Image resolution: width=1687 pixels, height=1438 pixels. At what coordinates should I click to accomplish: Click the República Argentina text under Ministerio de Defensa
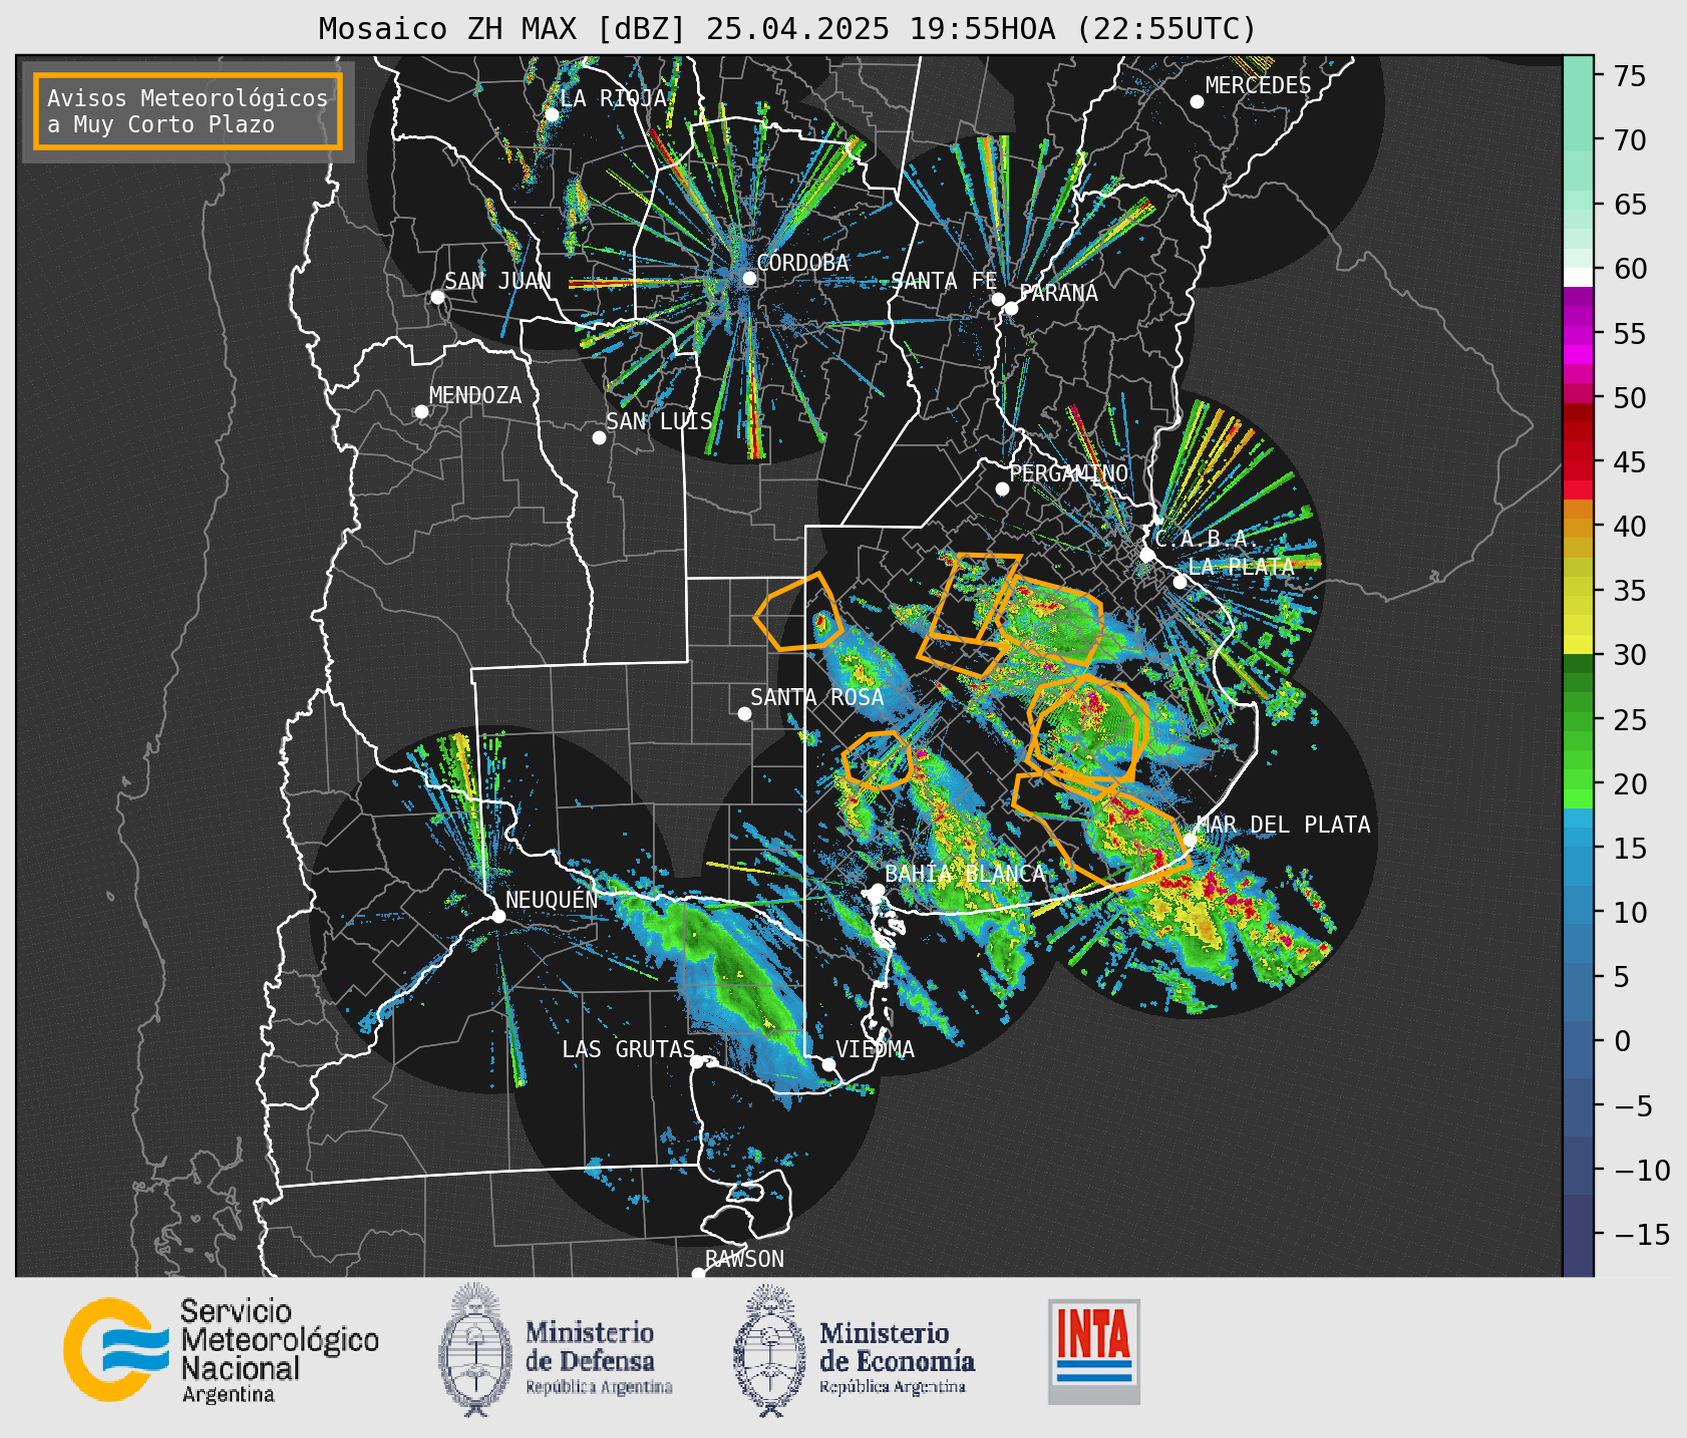(x=599, y=1388)
